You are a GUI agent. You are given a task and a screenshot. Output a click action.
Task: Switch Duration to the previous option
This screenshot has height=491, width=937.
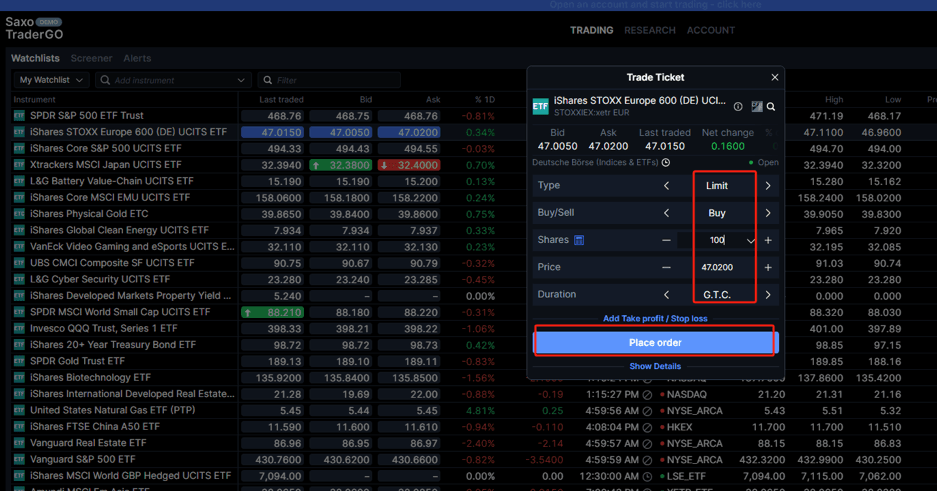[x=667, y=295]
